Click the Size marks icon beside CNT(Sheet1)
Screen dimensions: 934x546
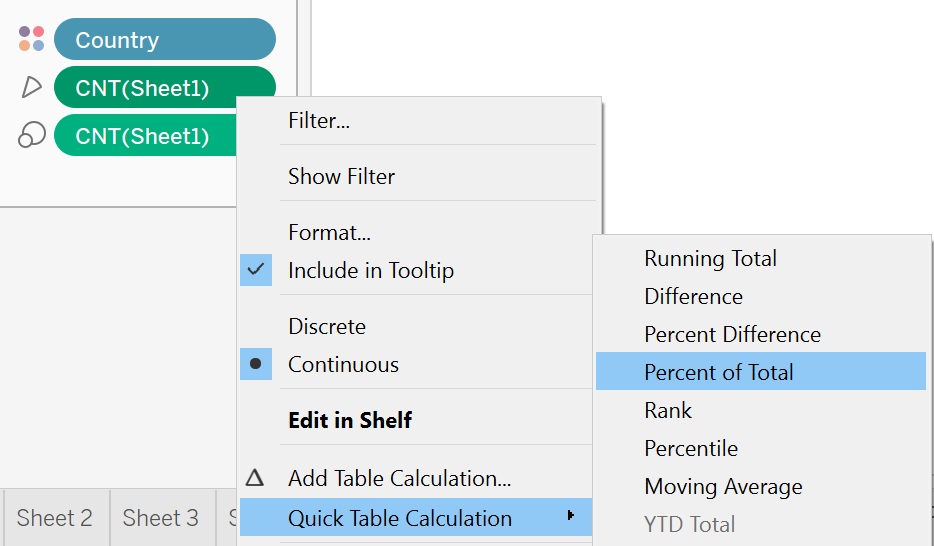[31, 136]
